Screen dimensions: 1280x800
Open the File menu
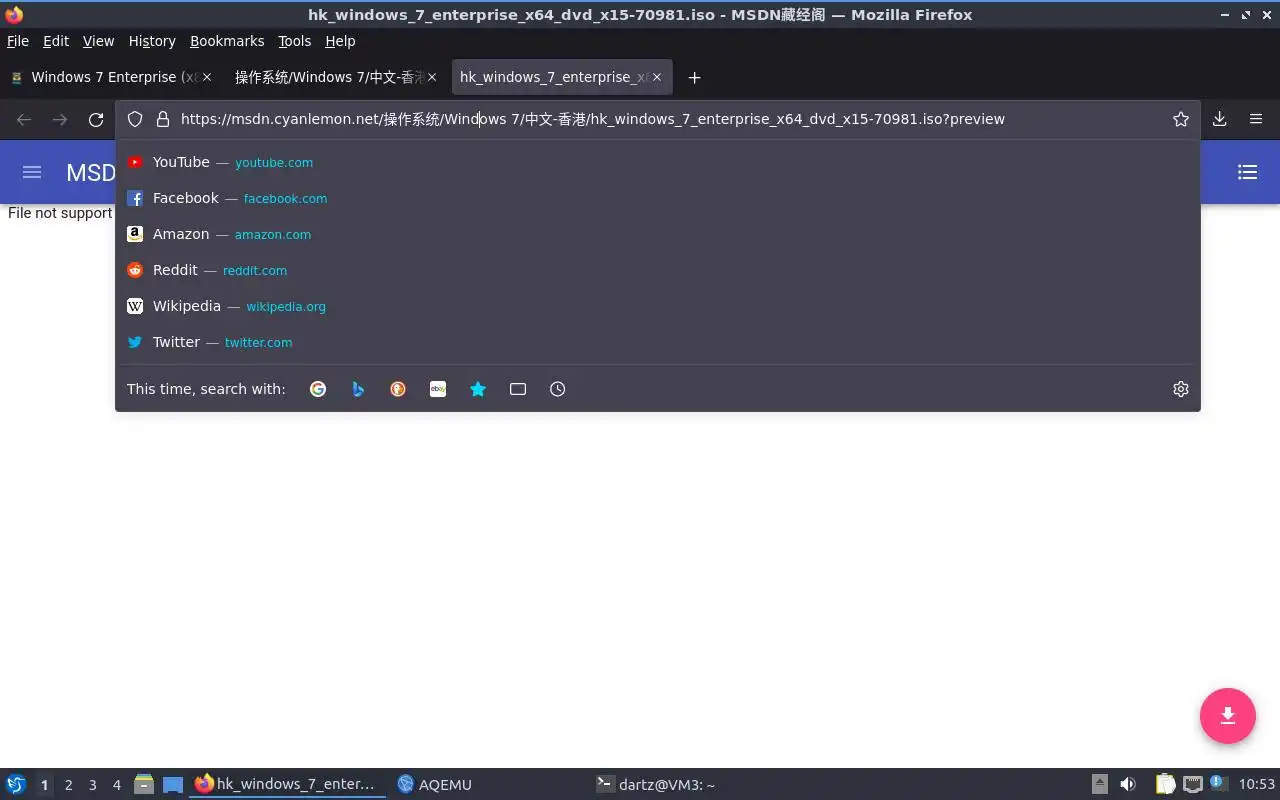(18, 41)
